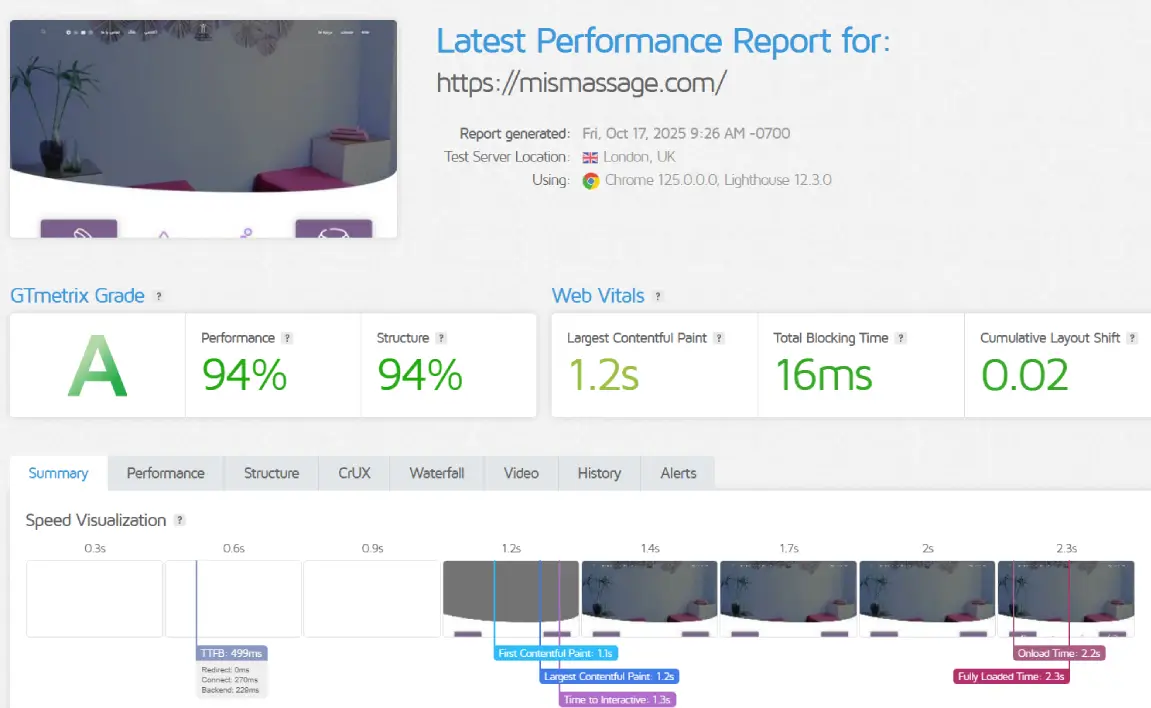Click the Fully Loaded Time marker
Screen dimensions: 1151x708
(x=1011, y=677)
